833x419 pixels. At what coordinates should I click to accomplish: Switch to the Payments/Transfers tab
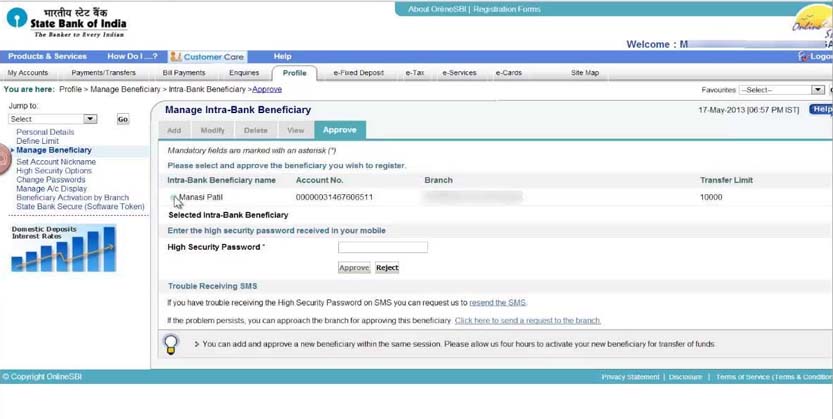(x=104, y=73)
